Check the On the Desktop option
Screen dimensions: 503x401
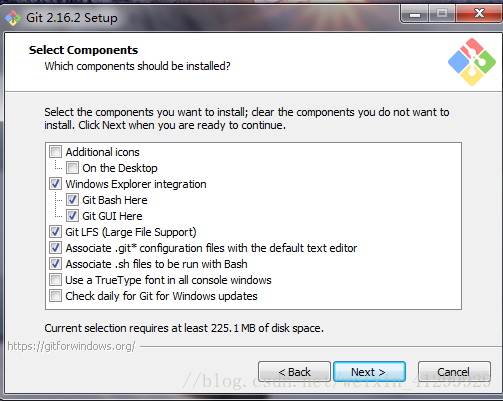tap(72, 168)
